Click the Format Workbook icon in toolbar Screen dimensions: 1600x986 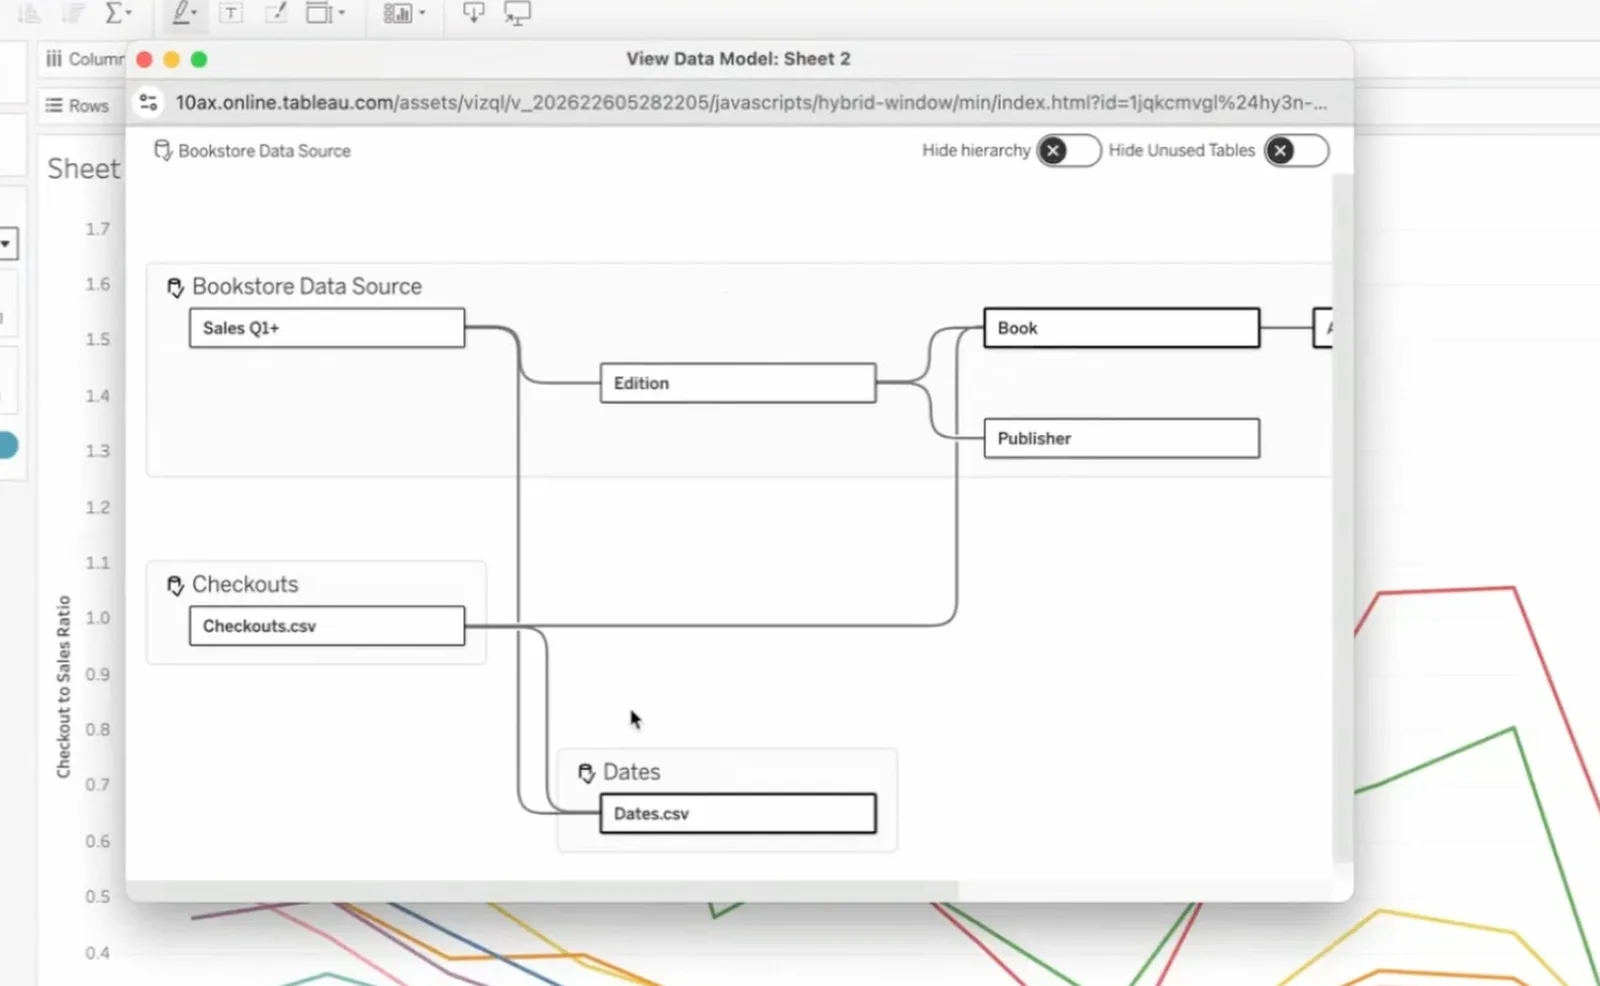pos(275,13)
